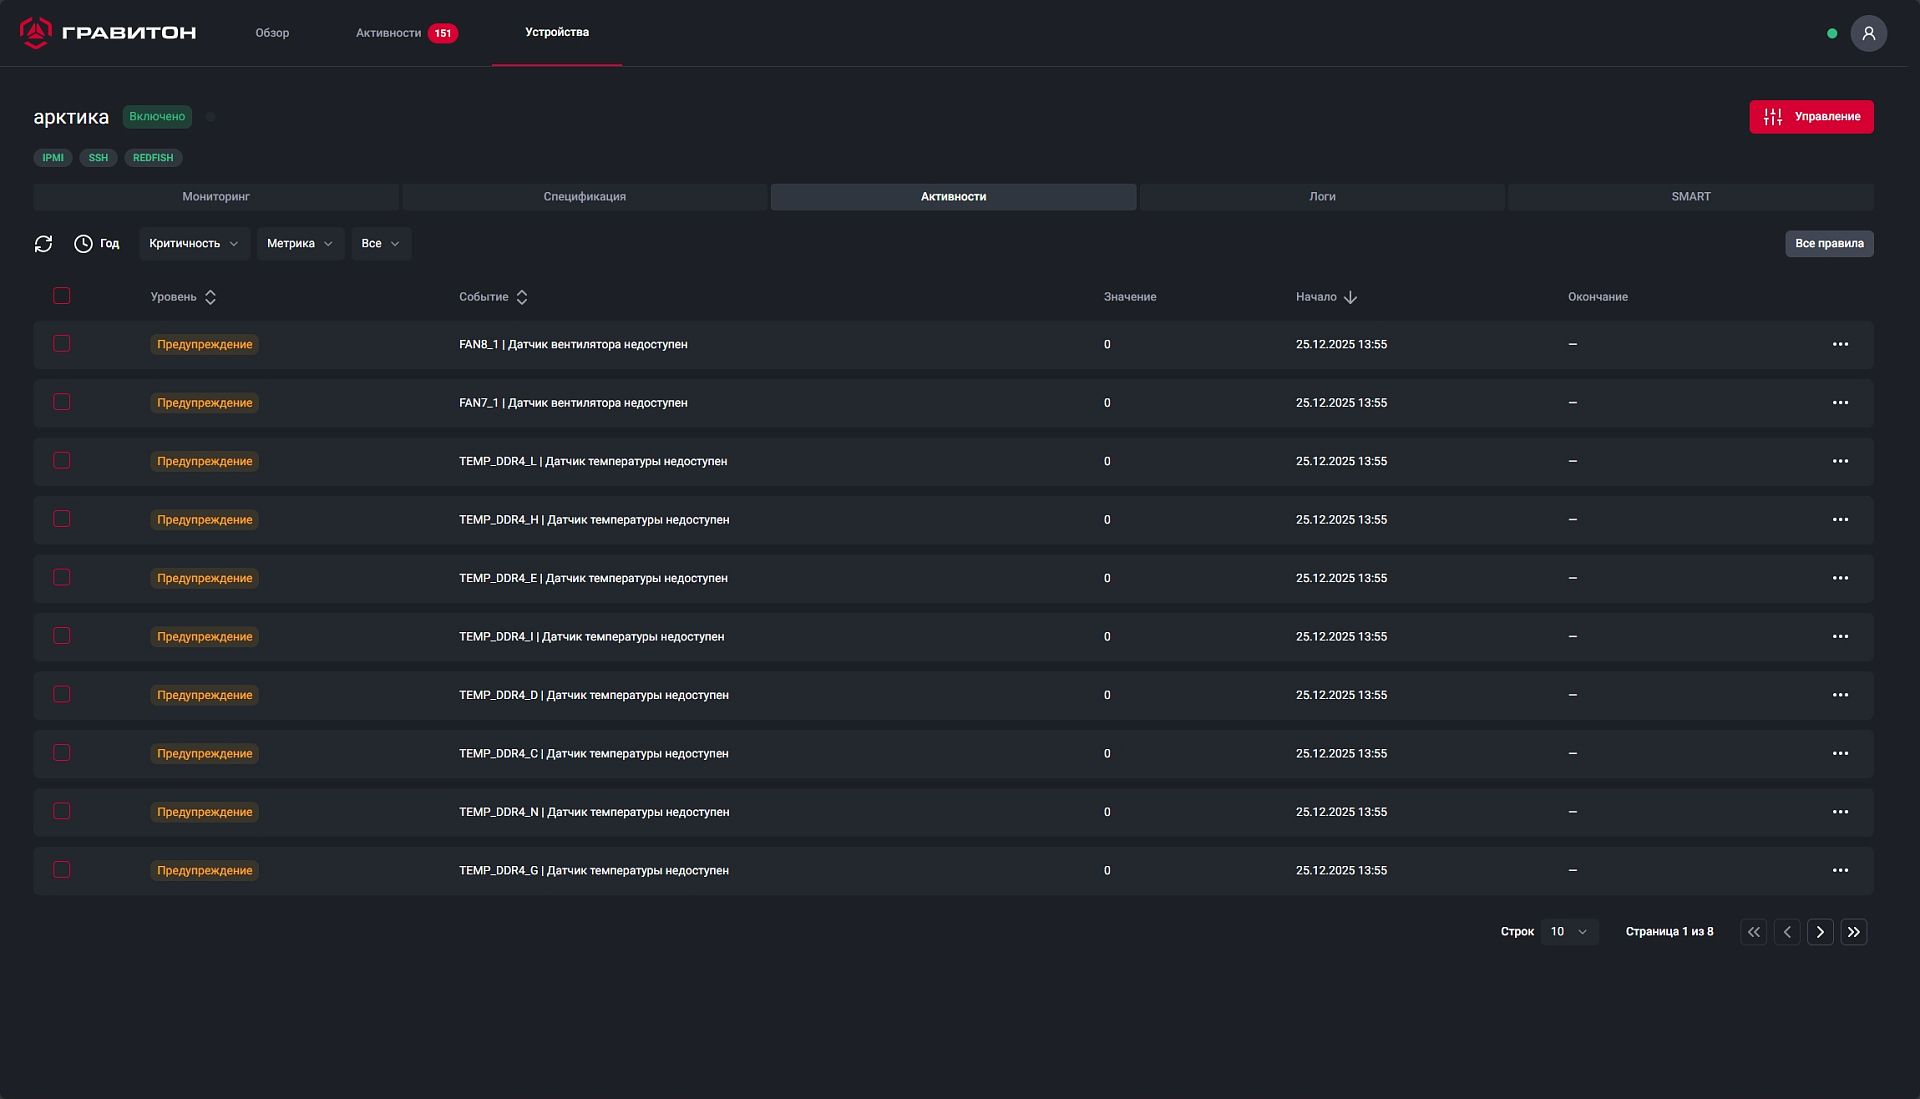Click the user profile avatar icon
Screen dimensions: 1920x1099
(x=1868, y=33)
